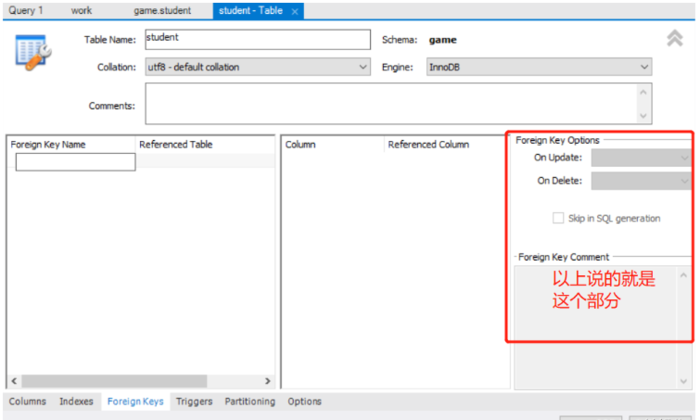
Task: Collapse the header with double-chevron icon
Action: click(675, 39)
